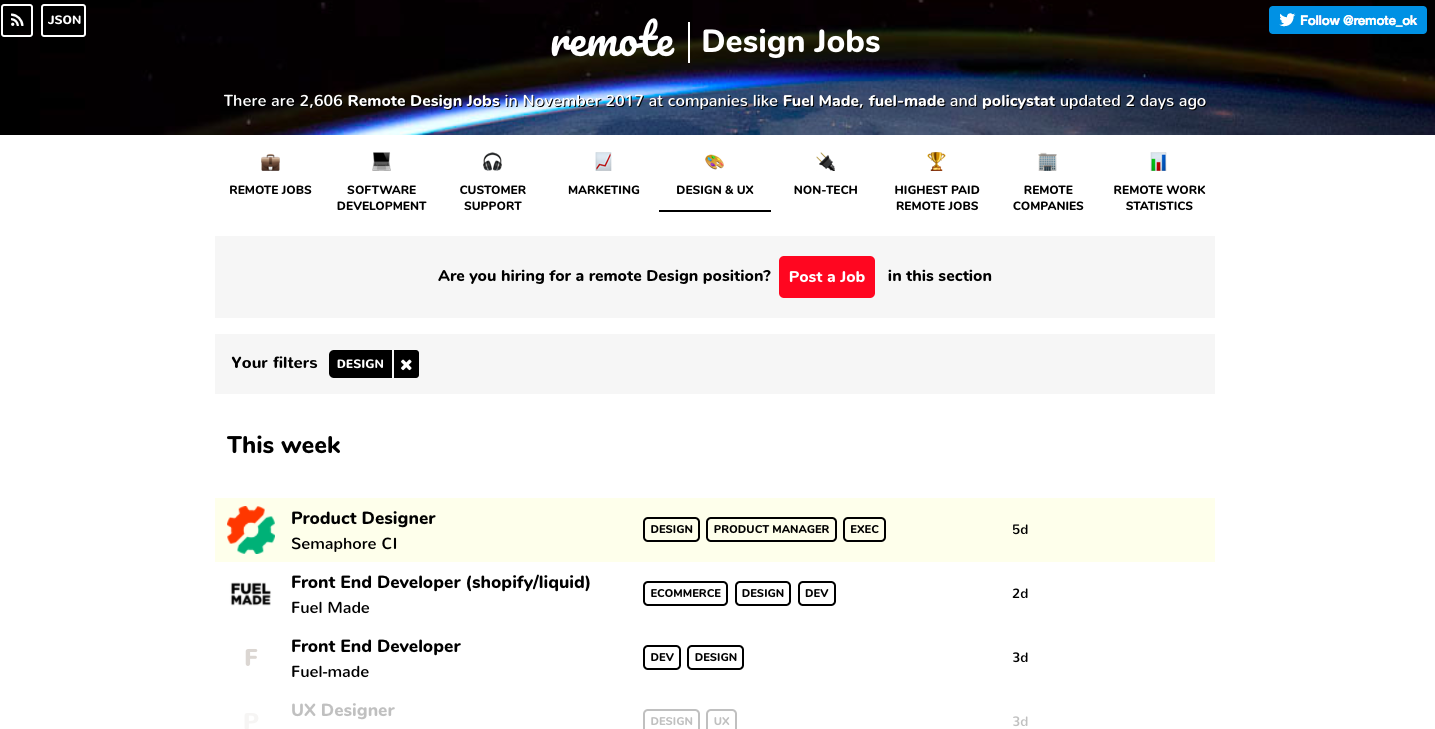Click the PRODUCT MANAGER tag
Viewport: 1435px width, 729px height.
771,529
